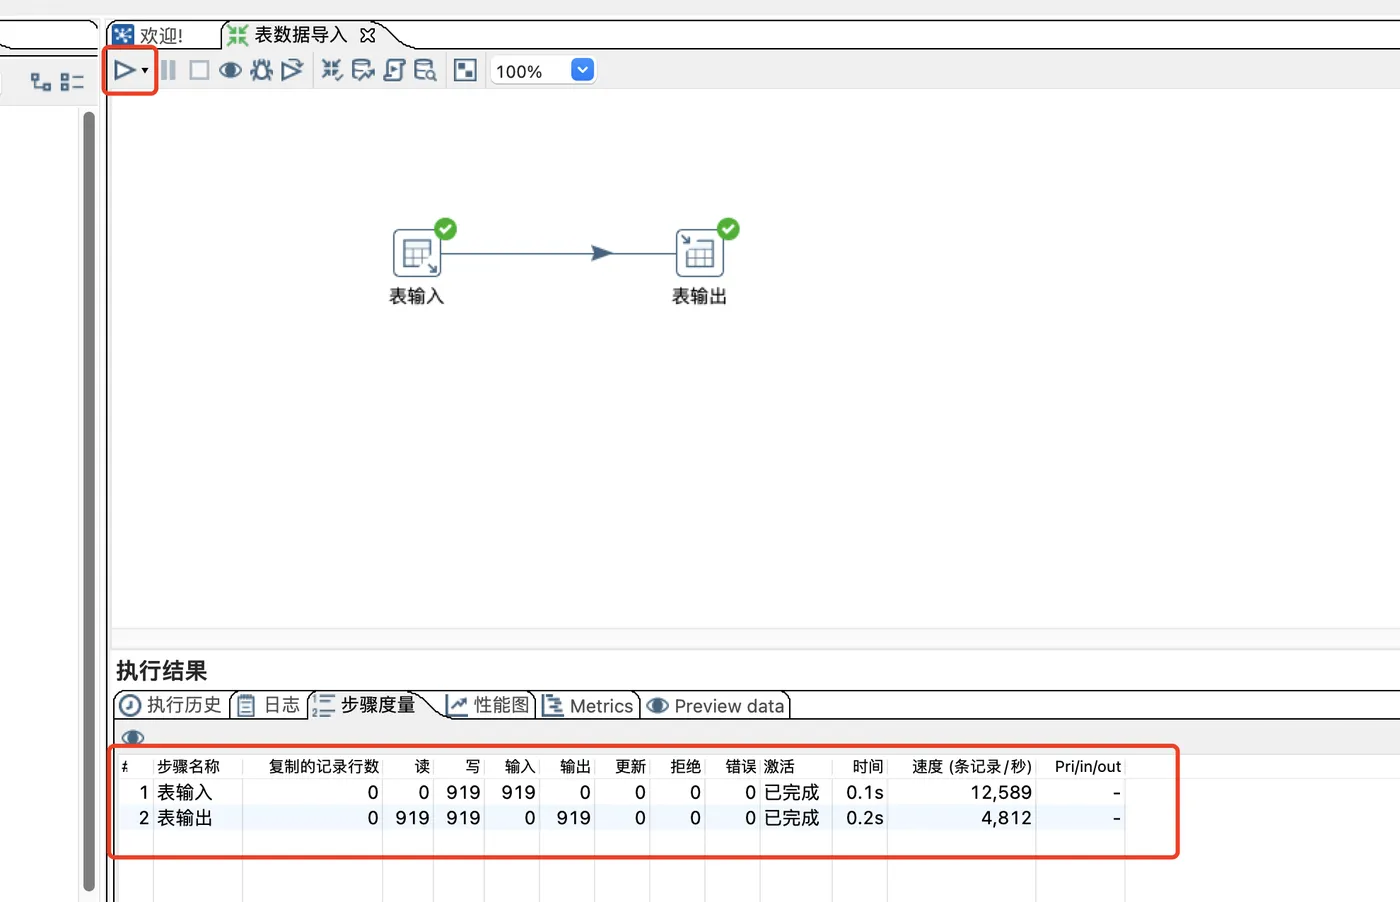Click the left panel vertical scrollbar
The width and height of the screenshot is (1400, 902).
coord(89,500)
